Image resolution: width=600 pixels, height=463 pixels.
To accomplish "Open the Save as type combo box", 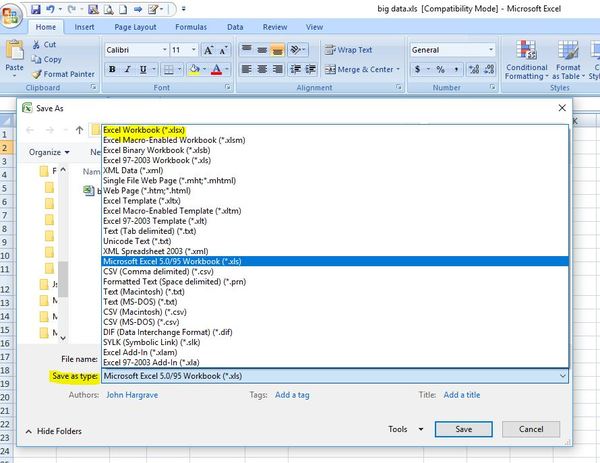I will point(335,376).
